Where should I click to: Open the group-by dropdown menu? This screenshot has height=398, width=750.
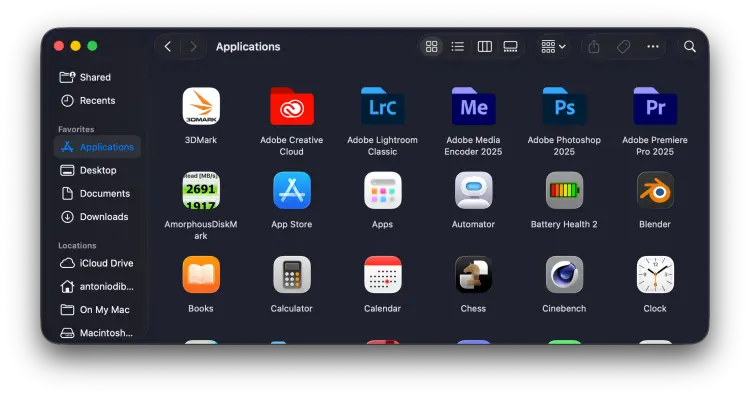point(553,46)
